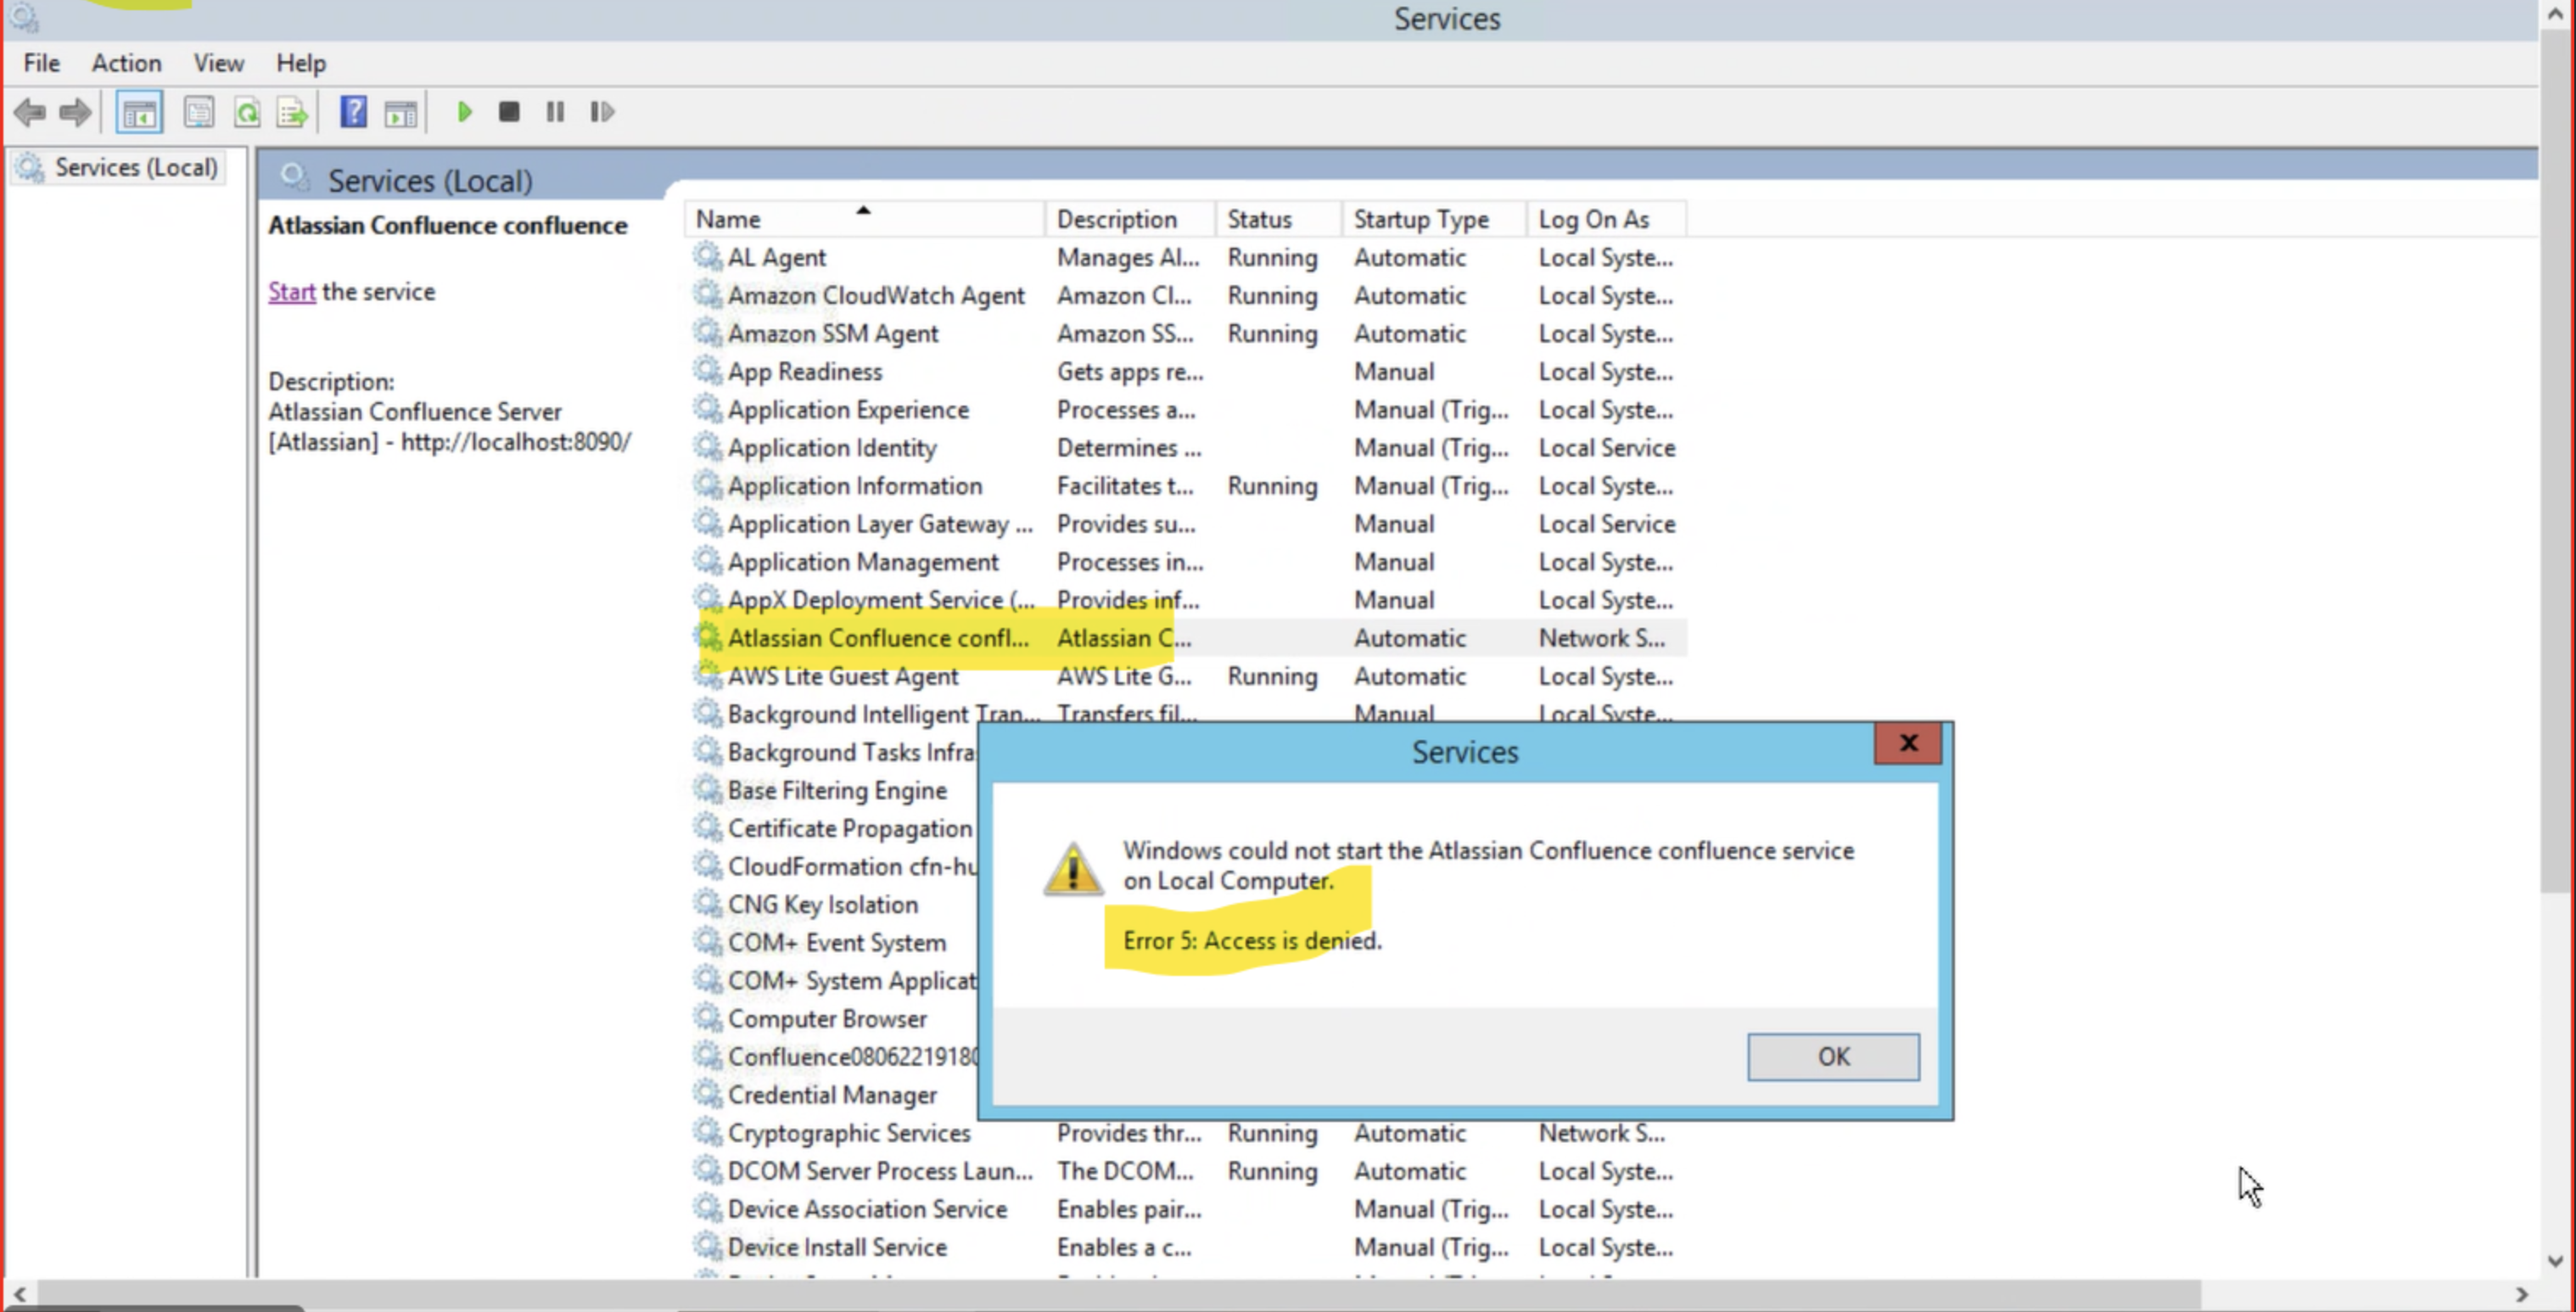The image size is (2576, 1312).
Task: Sort services by the Name column header
Action: [729, 219]
